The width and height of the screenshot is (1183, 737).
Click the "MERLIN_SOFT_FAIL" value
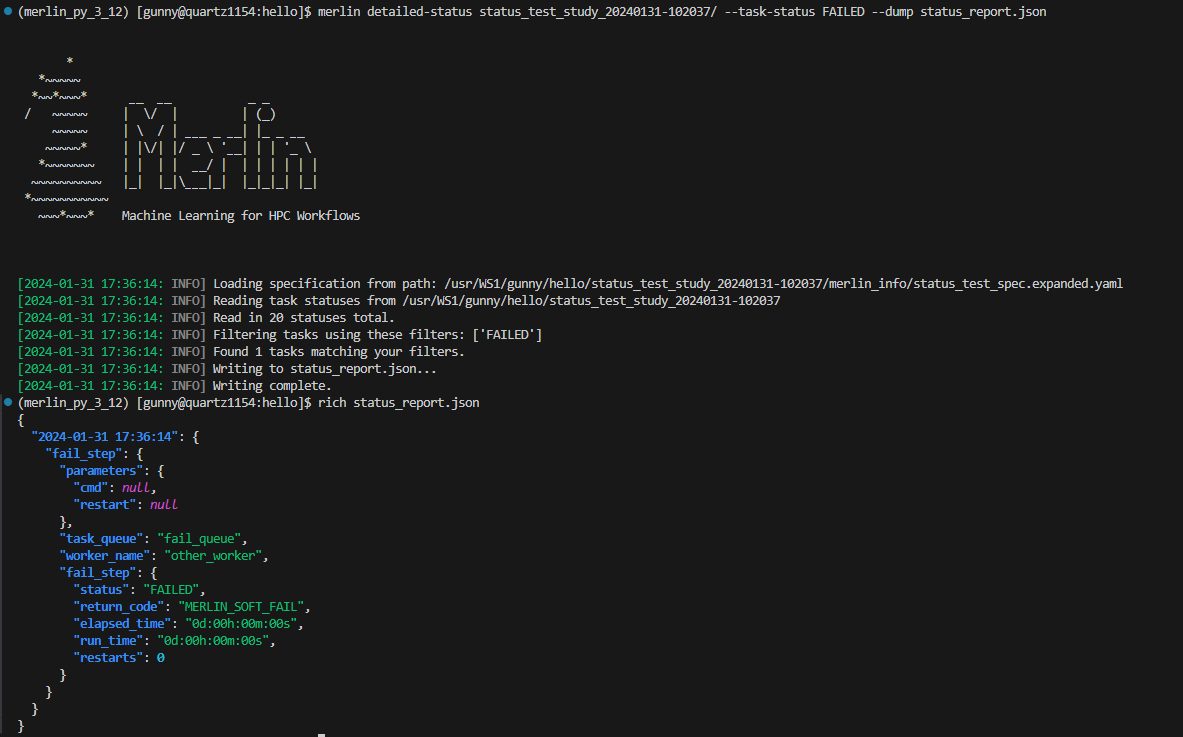(x=241, y=606)
